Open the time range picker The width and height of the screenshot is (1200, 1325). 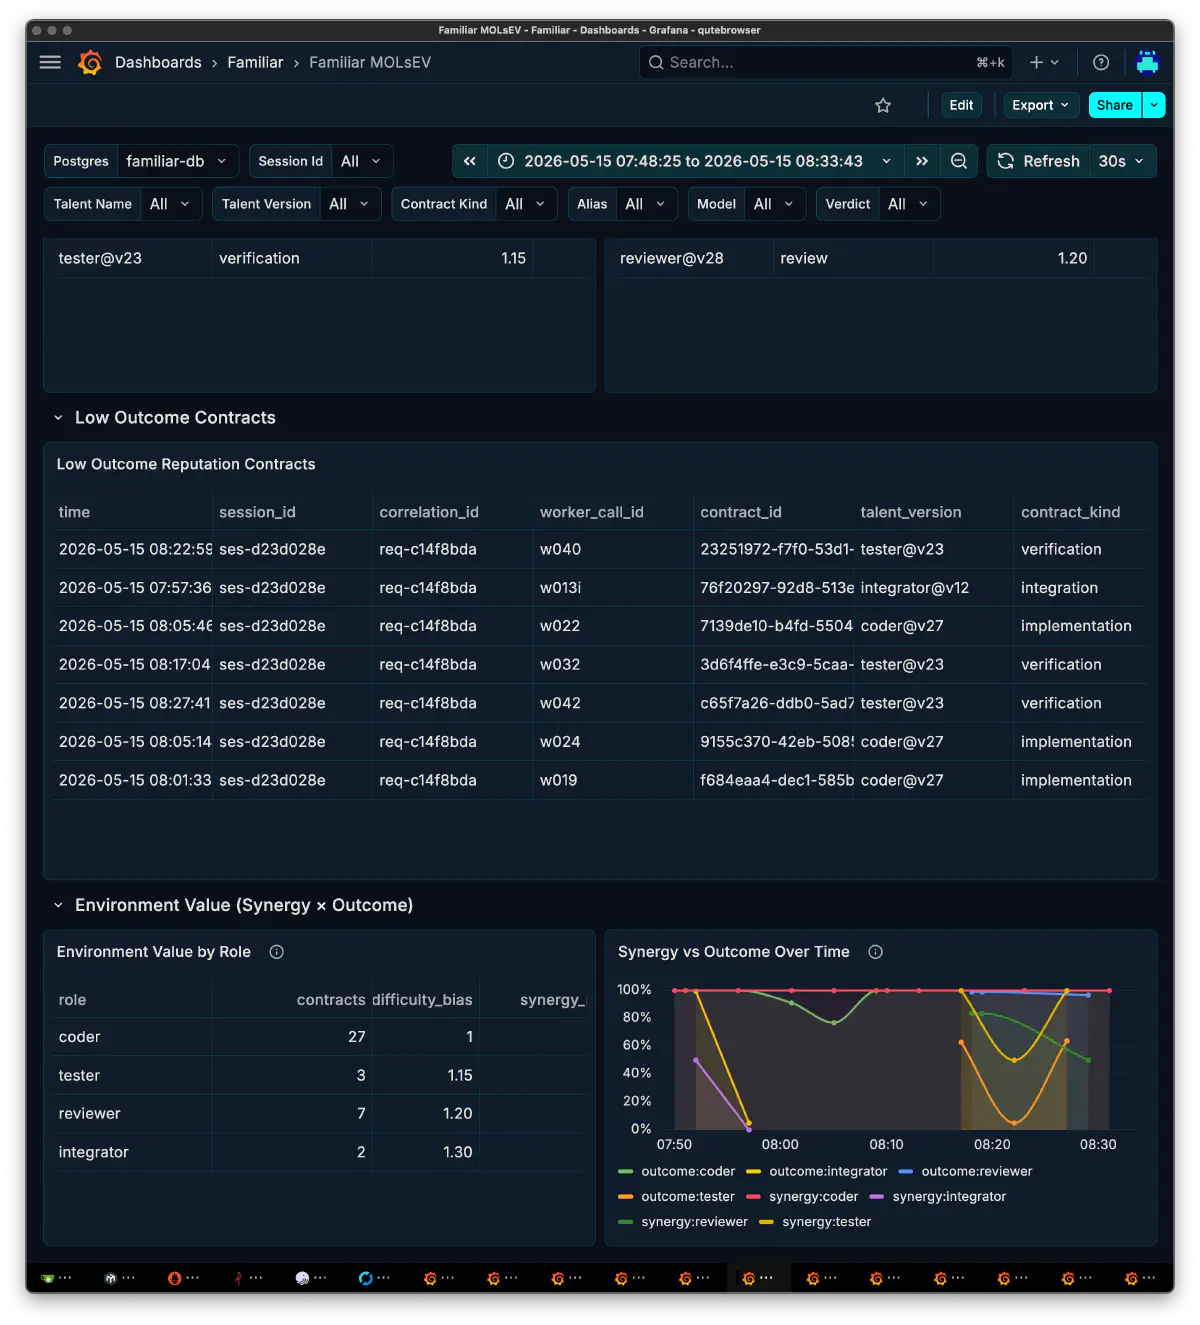(694, 161)
